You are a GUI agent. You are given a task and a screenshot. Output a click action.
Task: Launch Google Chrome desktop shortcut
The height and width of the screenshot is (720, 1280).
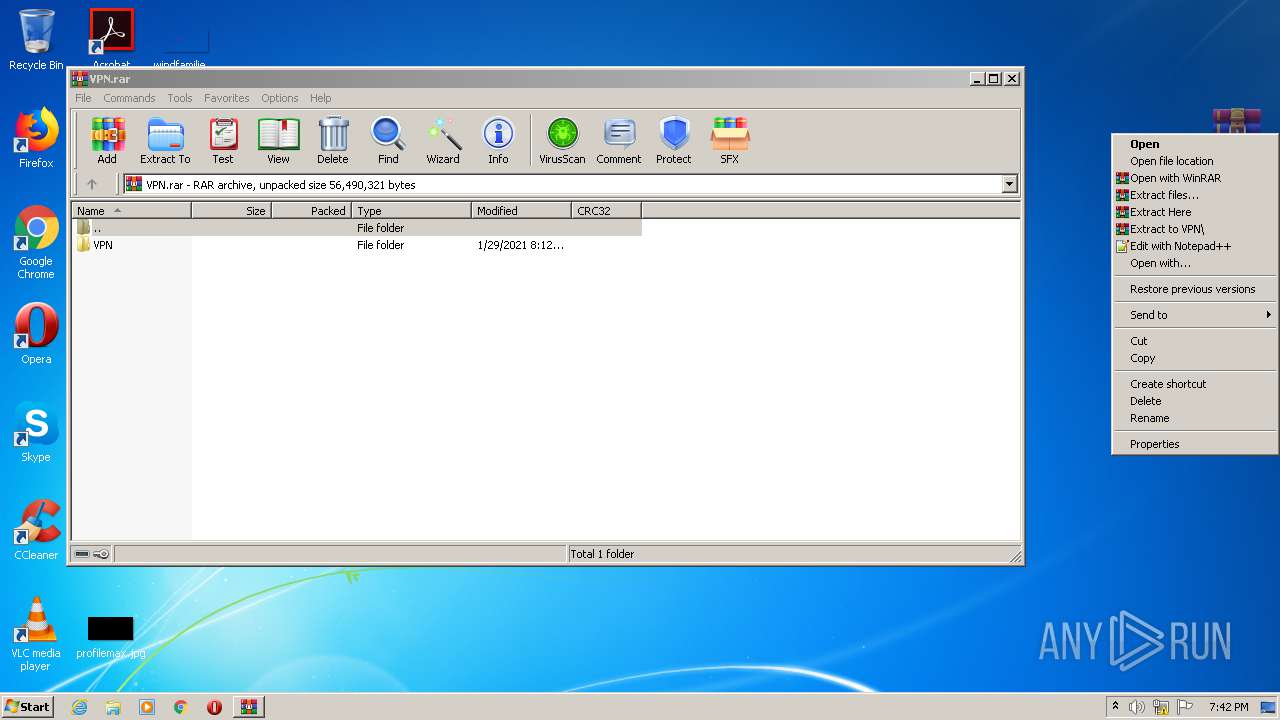(x=36, y=243)
